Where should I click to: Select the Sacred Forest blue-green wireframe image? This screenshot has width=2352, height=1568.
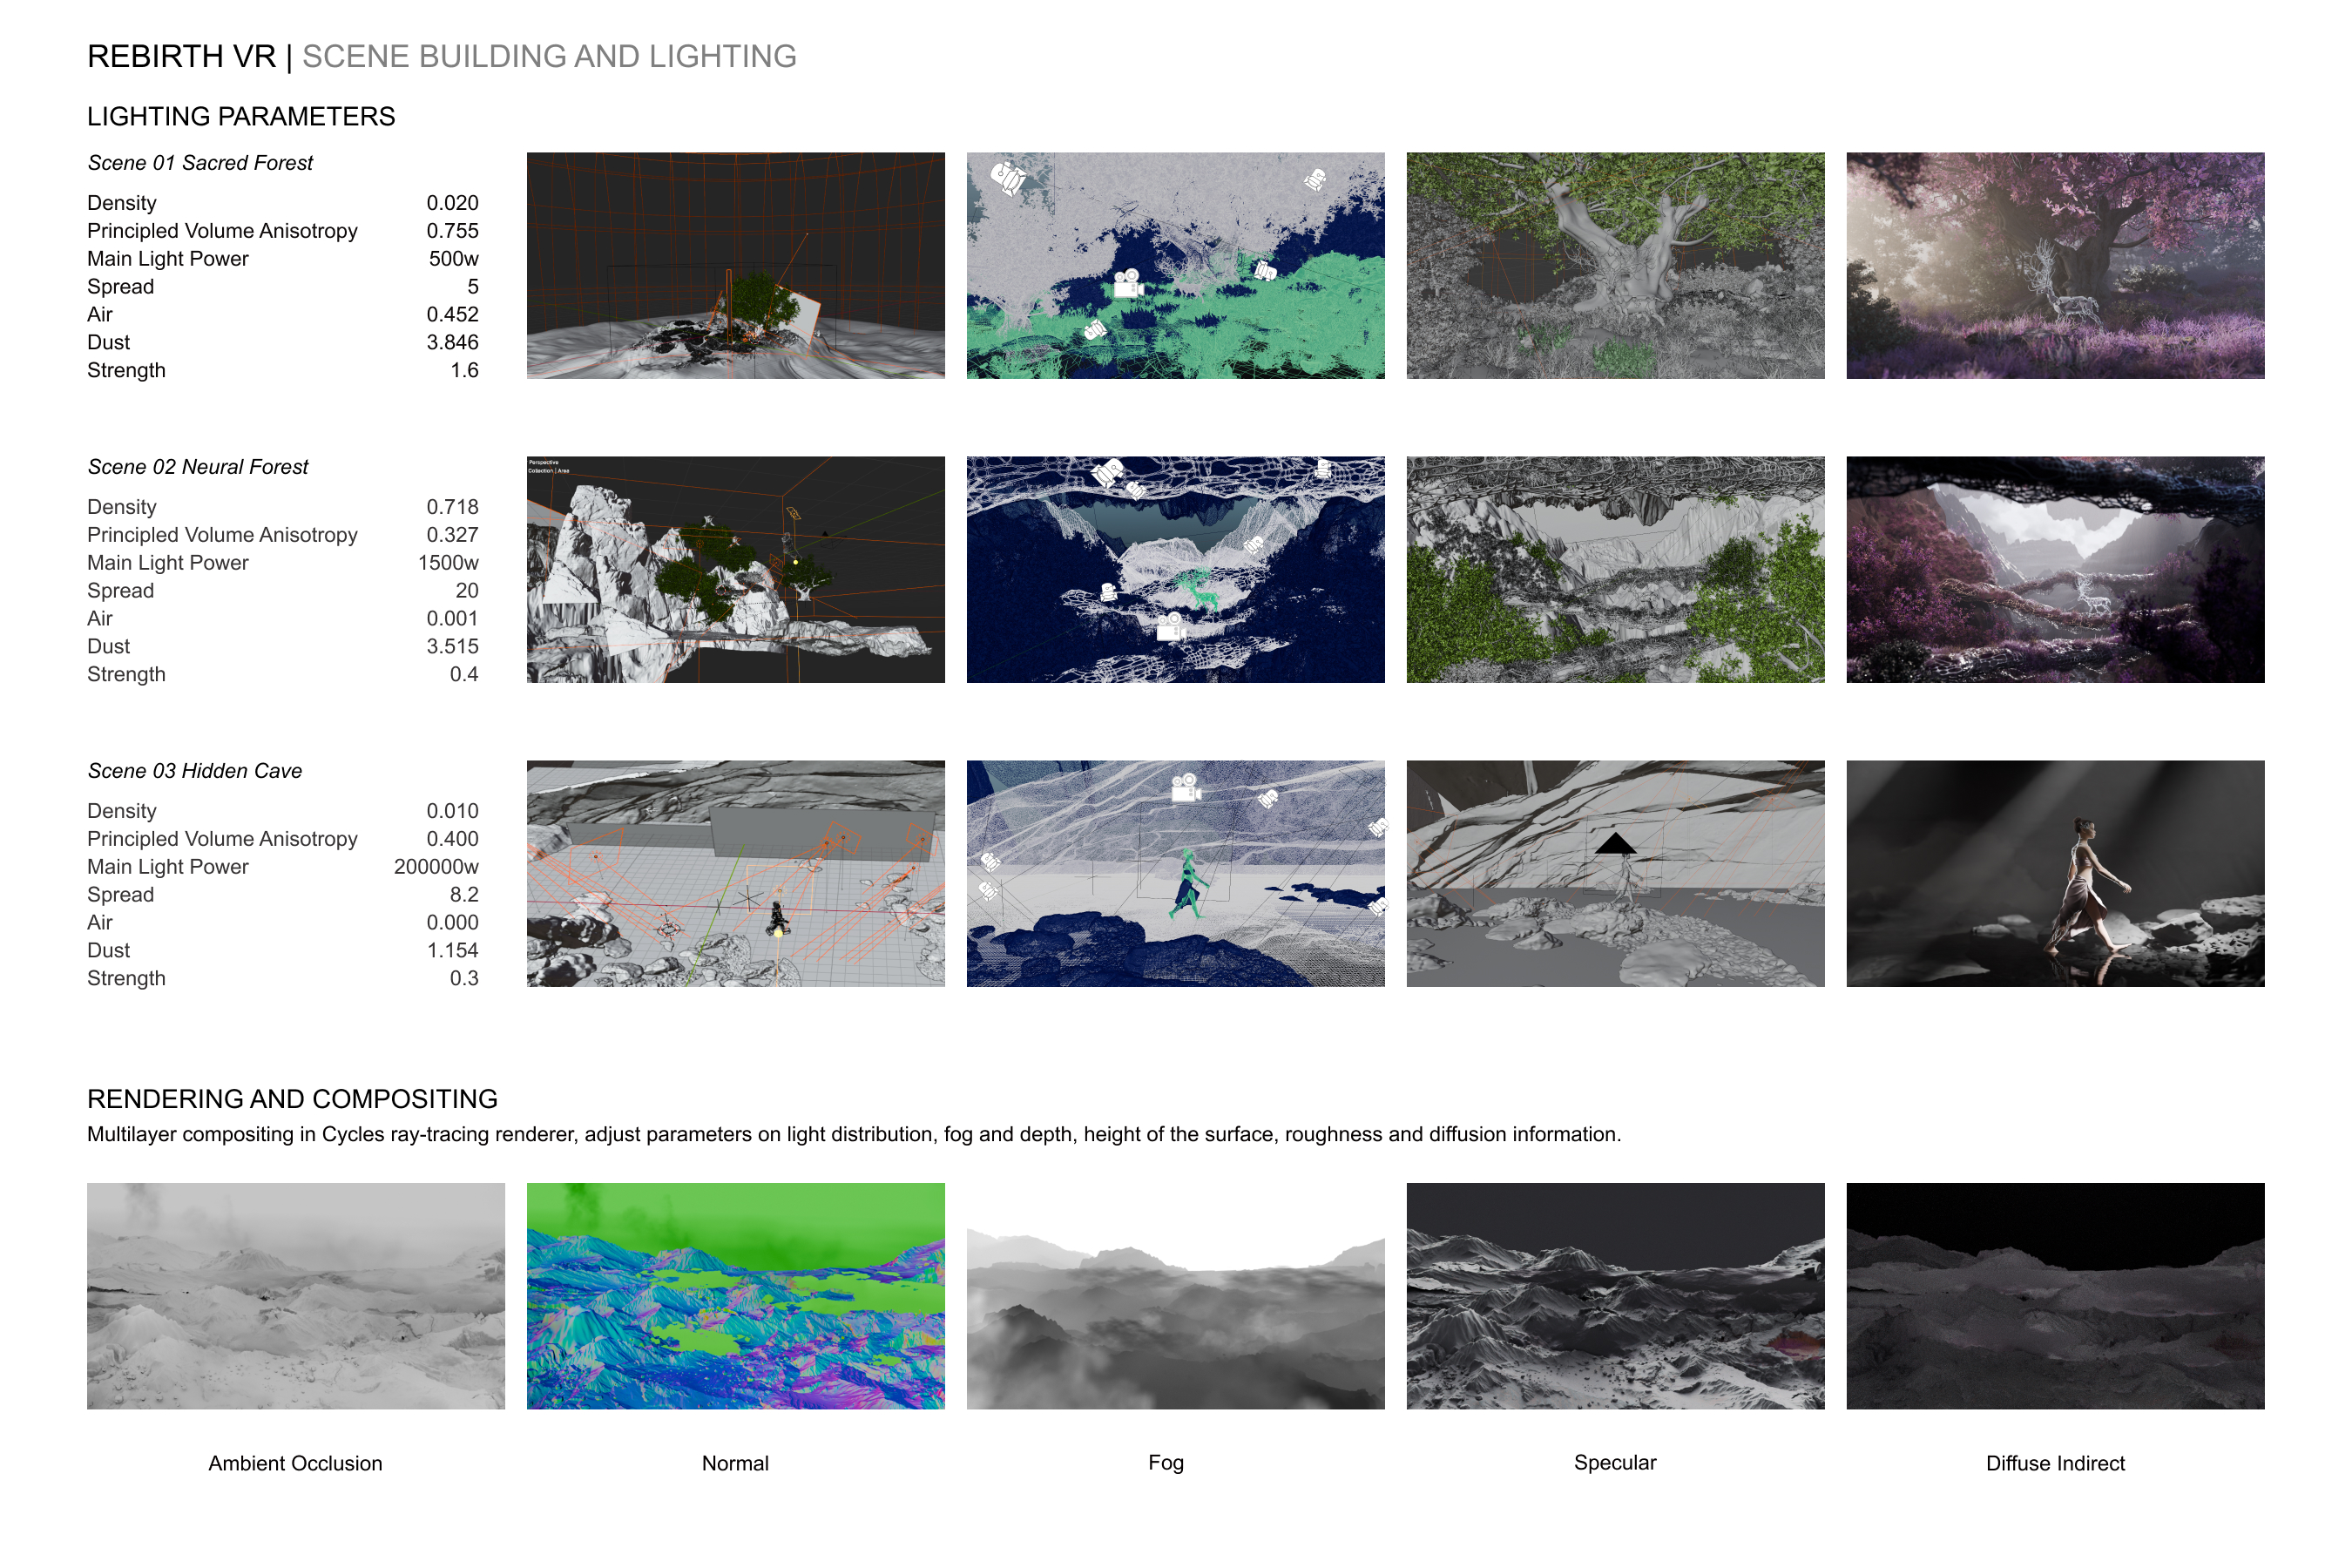pos(1176,265)
